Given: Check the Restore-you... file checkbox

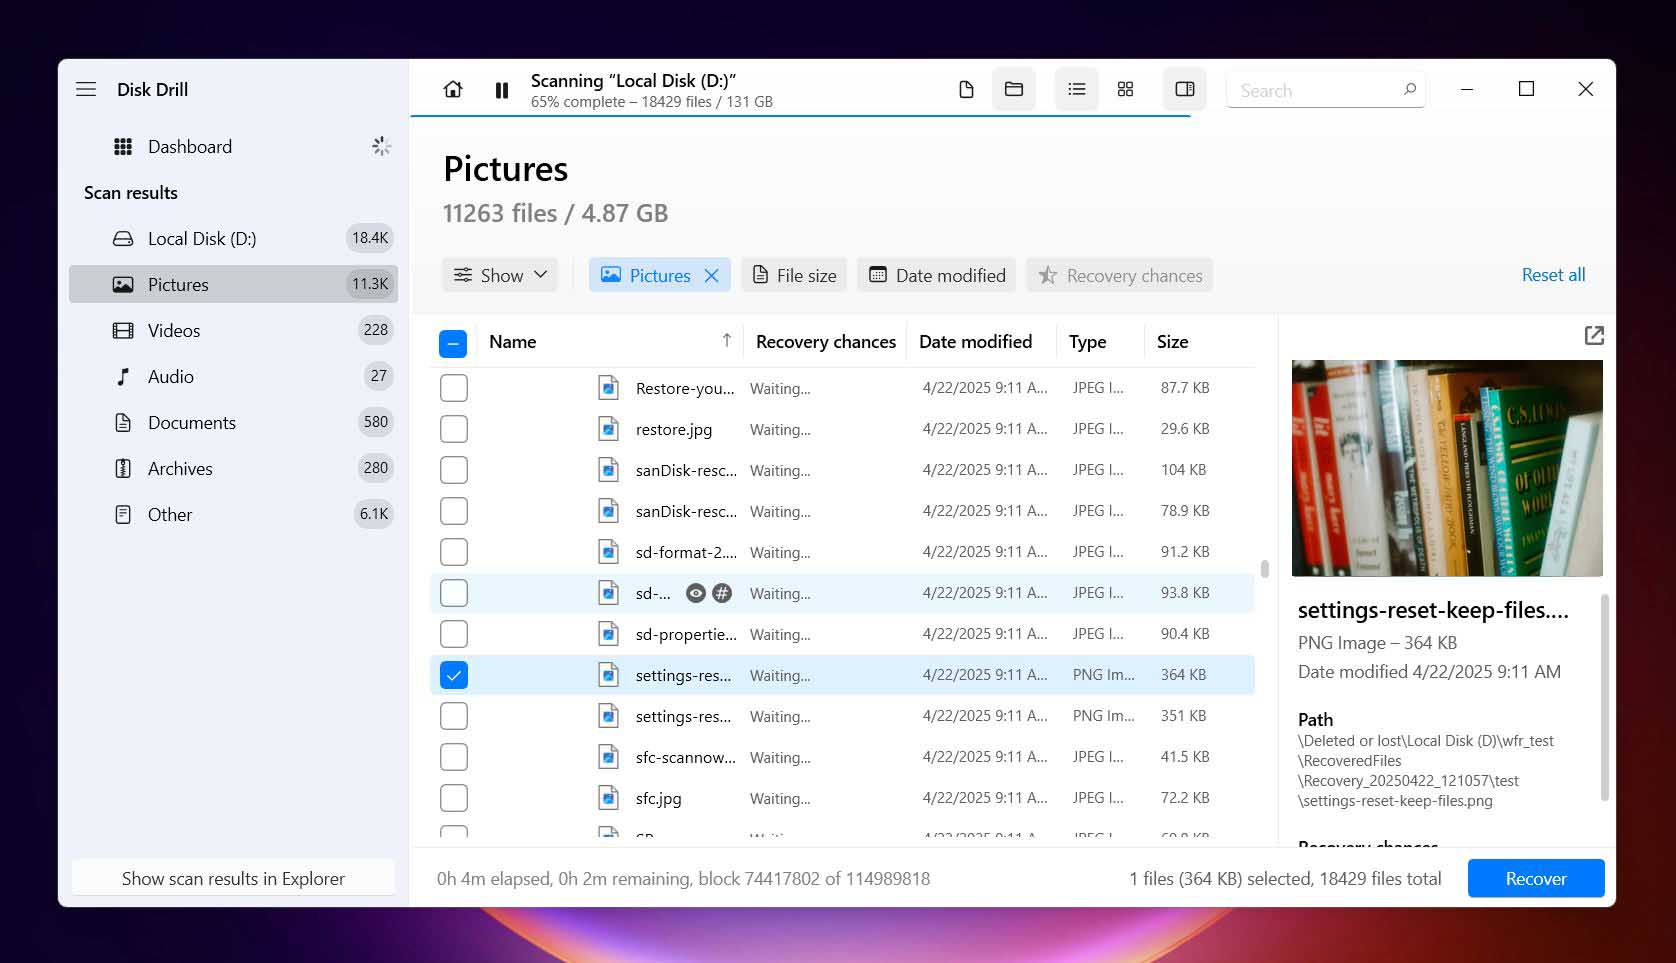Looking at the screenshot, I should 454,388.
